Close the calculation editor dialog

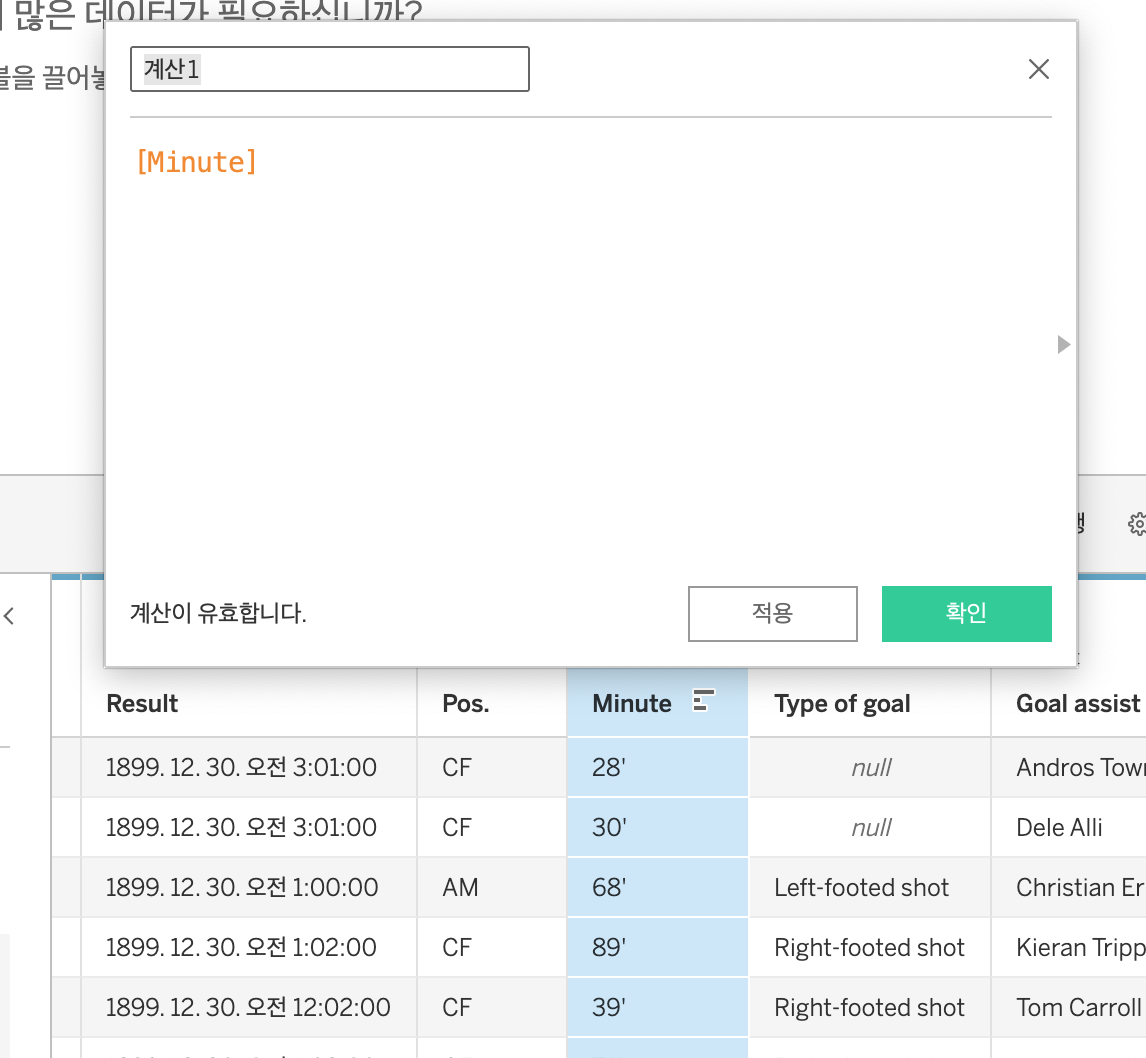pos(1039,69)
